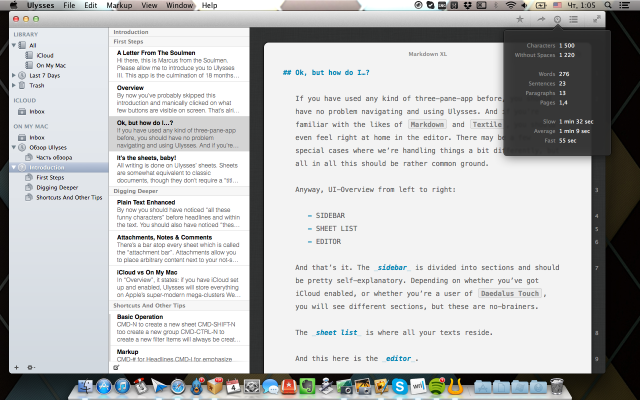Click the Favorites star icon in toolbar

pyautogui.click(x=519, y=19)
